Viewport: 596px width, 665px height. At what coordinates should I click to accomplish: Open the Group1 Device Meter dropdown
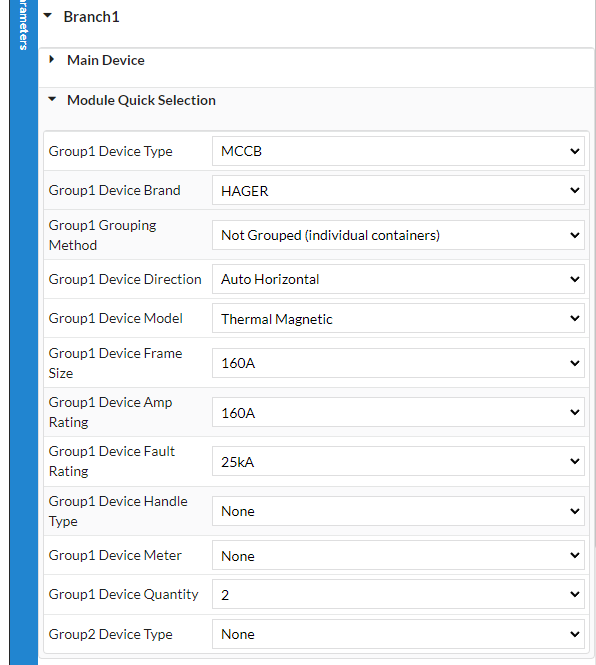tap(398, 556)
